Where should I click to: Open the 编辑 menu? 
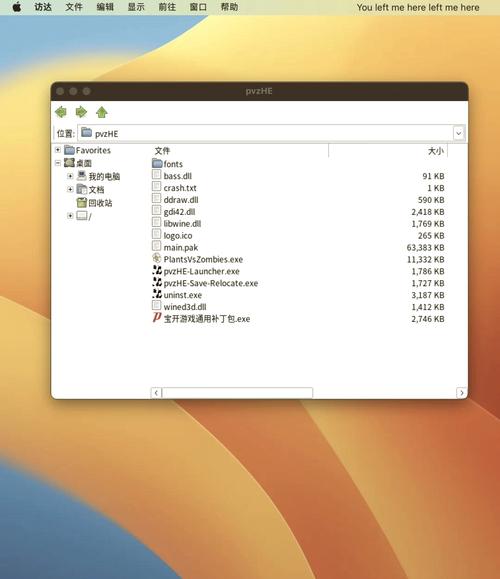tap(105, 7)
